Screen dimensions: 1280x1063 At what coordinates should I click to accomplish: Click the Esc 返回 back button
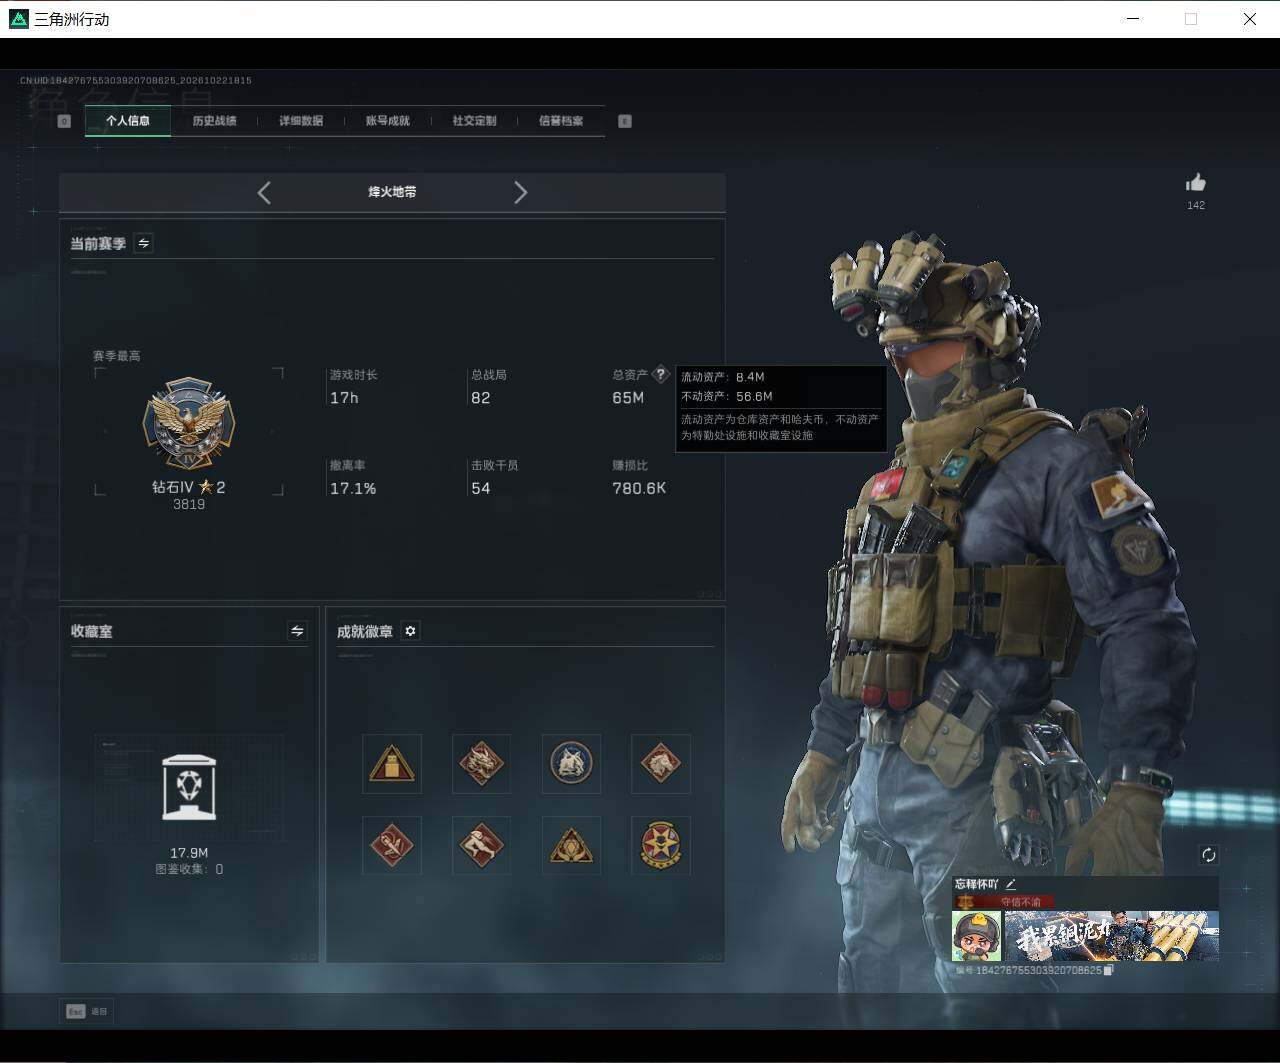click(87, 1011)
